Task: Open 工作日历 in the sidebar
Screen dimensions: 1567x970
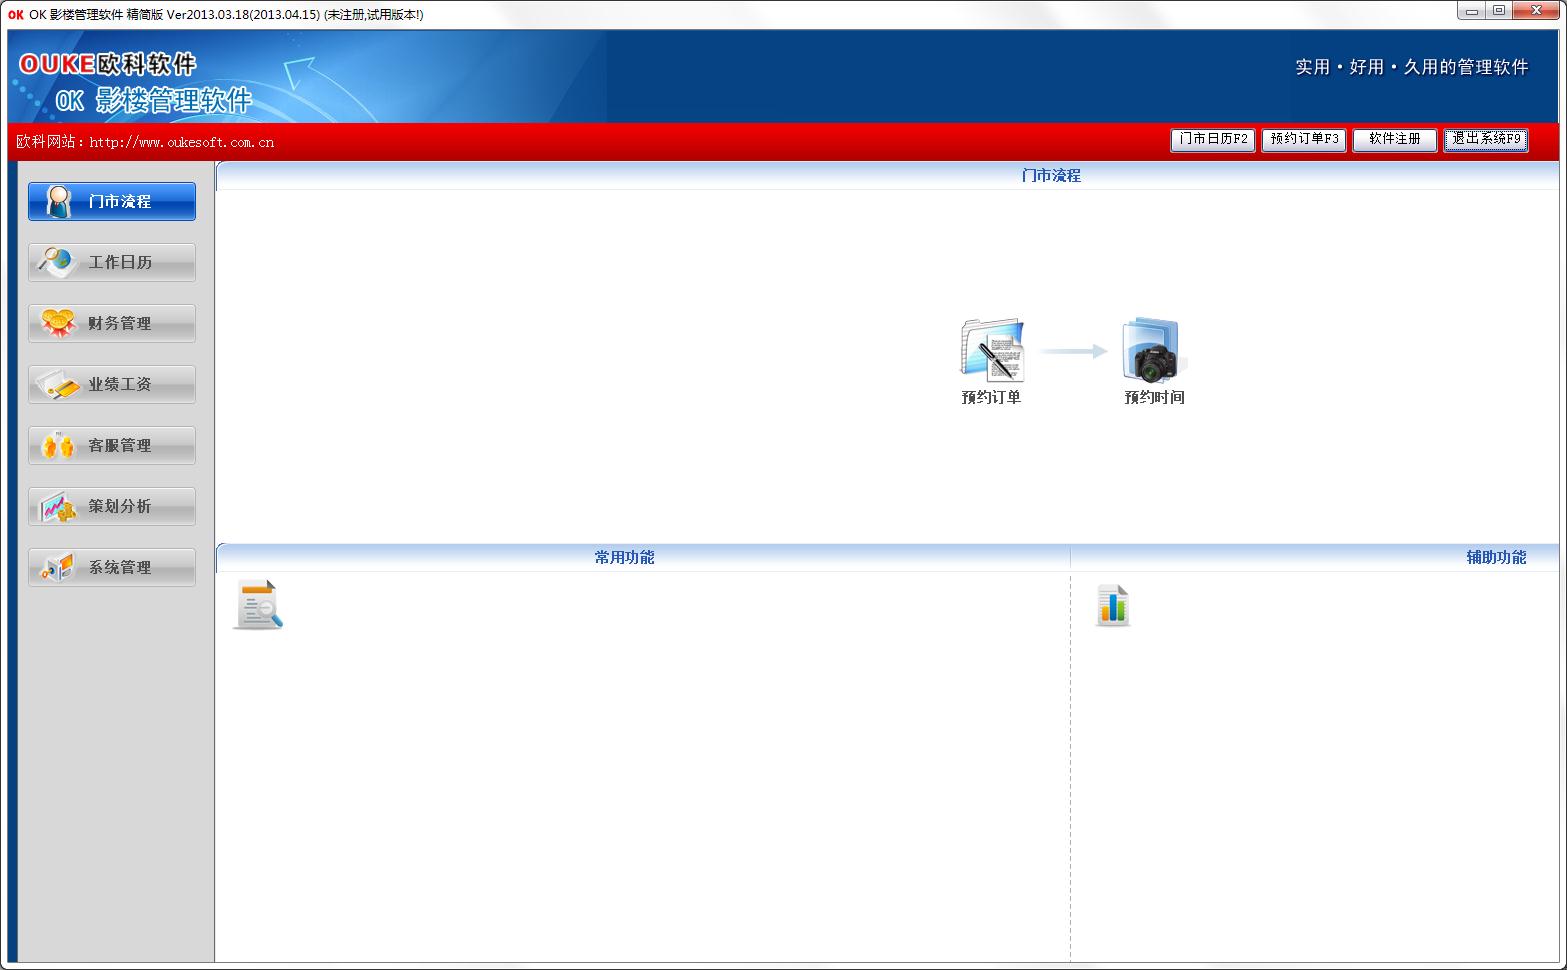Action: 112,262
